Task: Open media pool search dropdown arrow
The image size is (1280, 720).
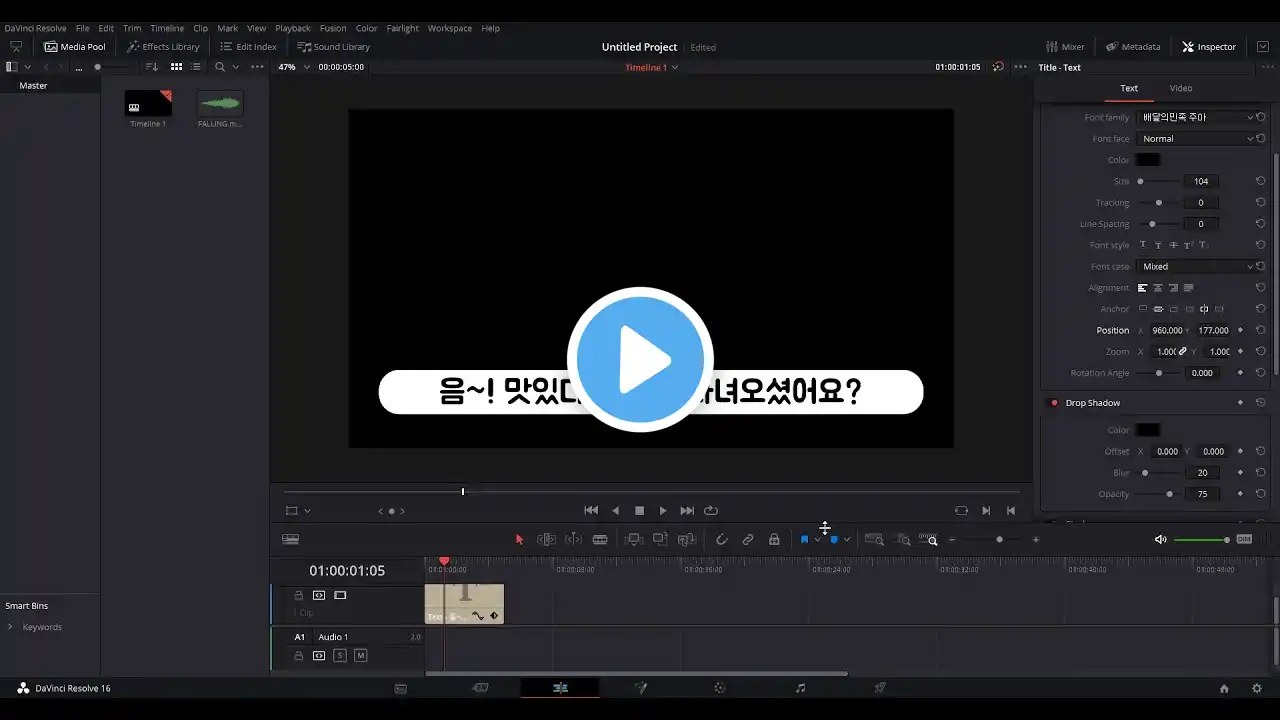Action: pos(235,67)
